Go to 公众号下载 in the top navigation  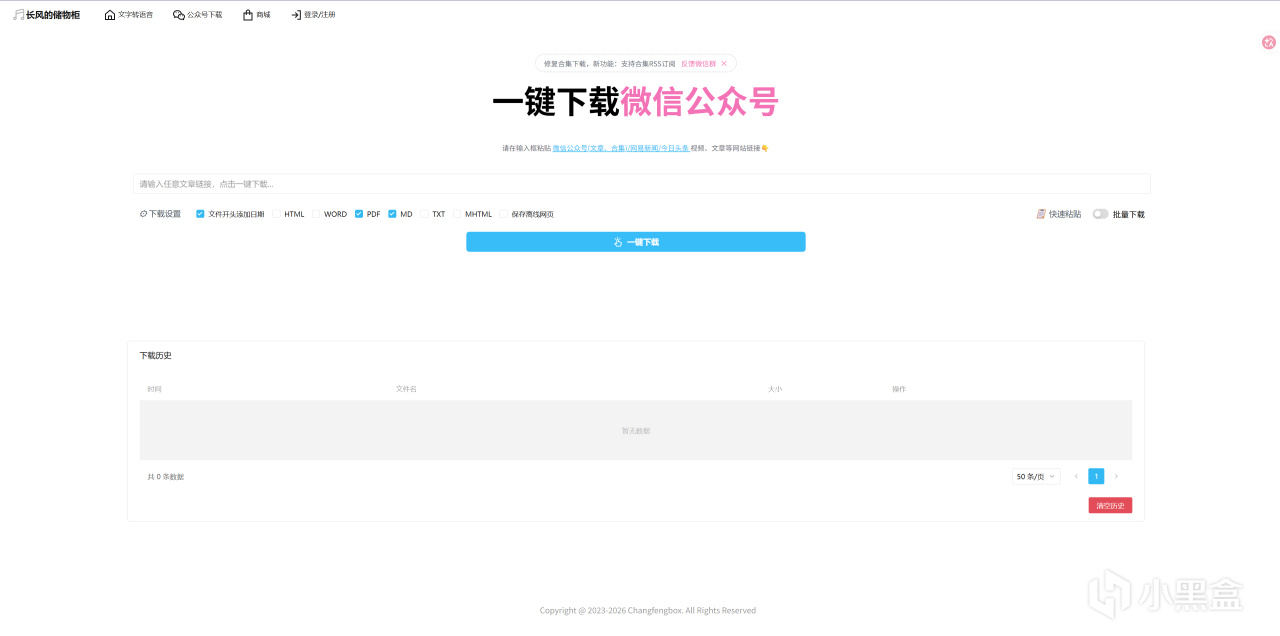coord(198,15)
